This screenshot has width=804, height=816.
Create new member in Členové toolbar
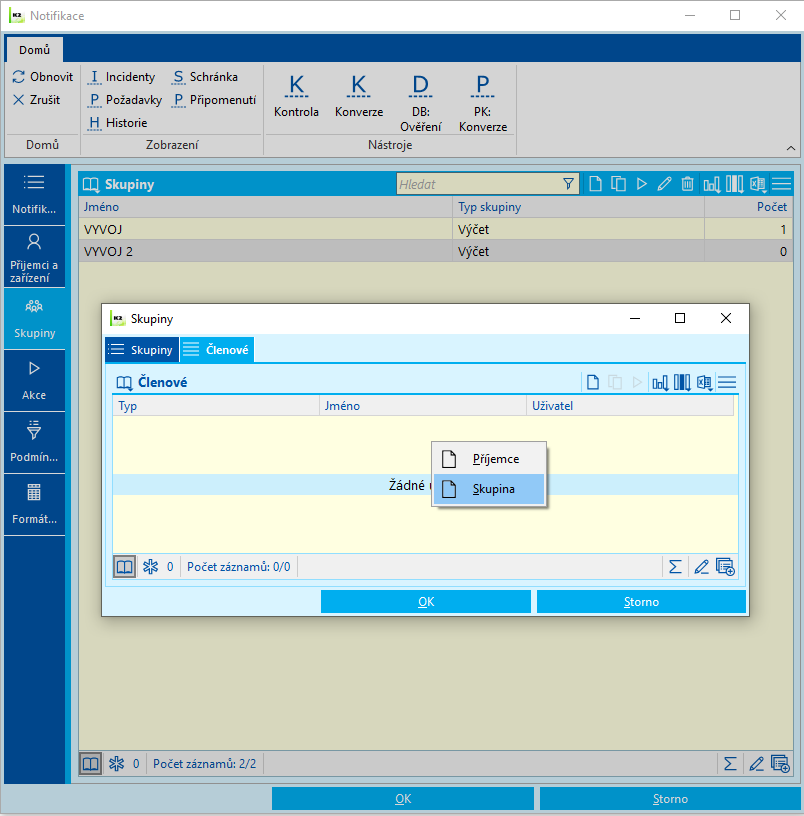pyautogui.click(x=593, y=382)
